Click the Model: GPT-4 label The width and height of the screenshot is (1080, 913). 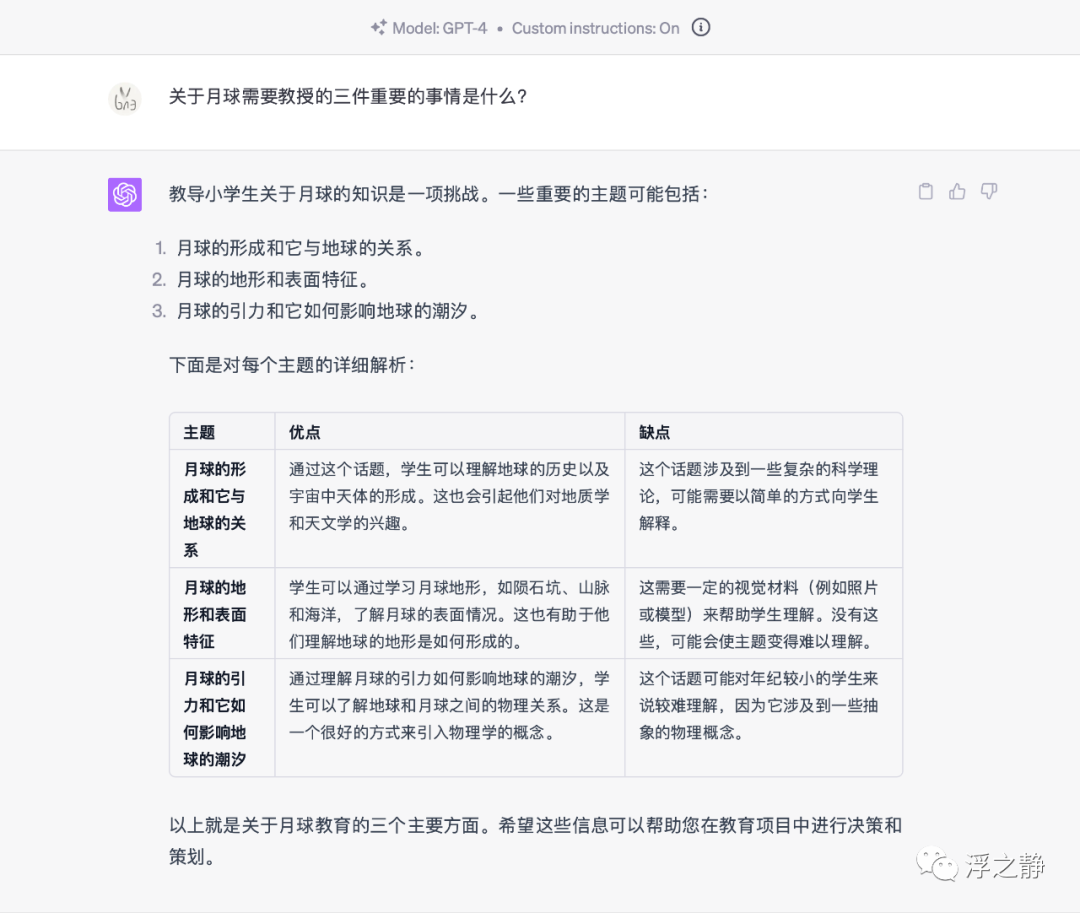click(439, 28)
